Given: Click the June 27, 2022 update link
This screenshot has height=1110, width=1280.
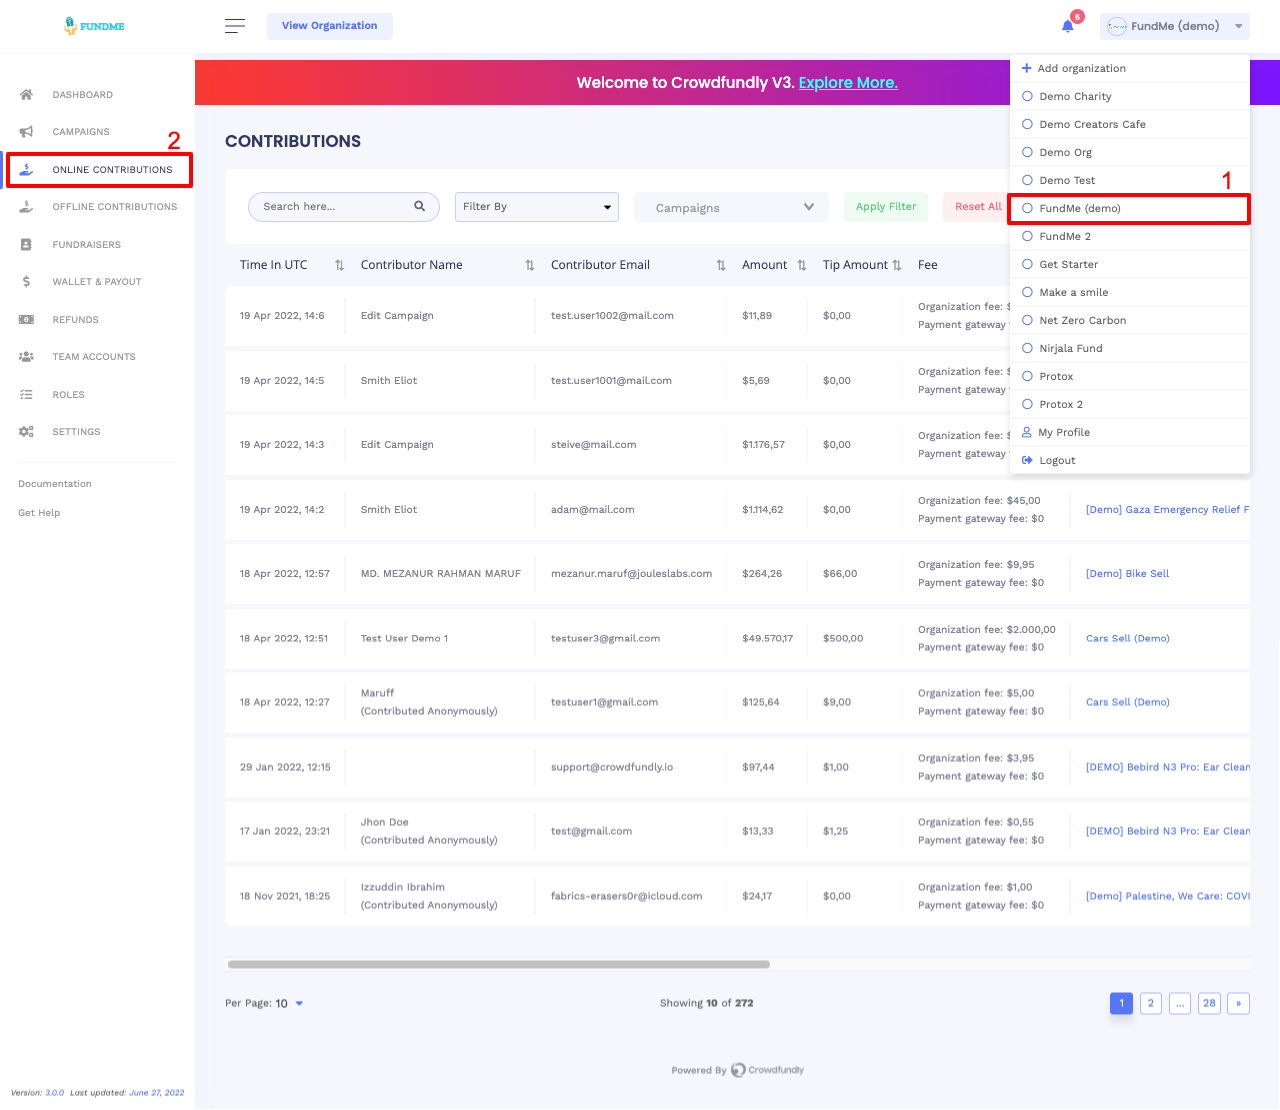Looking at the screenshot, I should [x=157, y=1093].
